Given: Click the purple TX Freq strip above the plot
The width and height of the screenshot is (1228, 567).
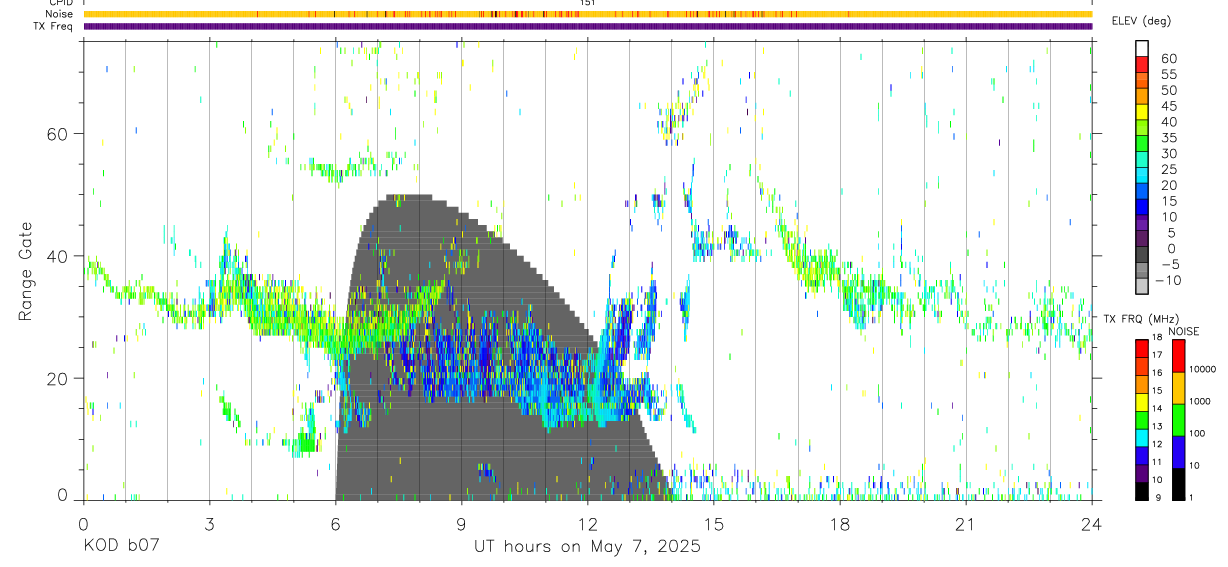Looking at the screenshot, I should tap(587, 26).
